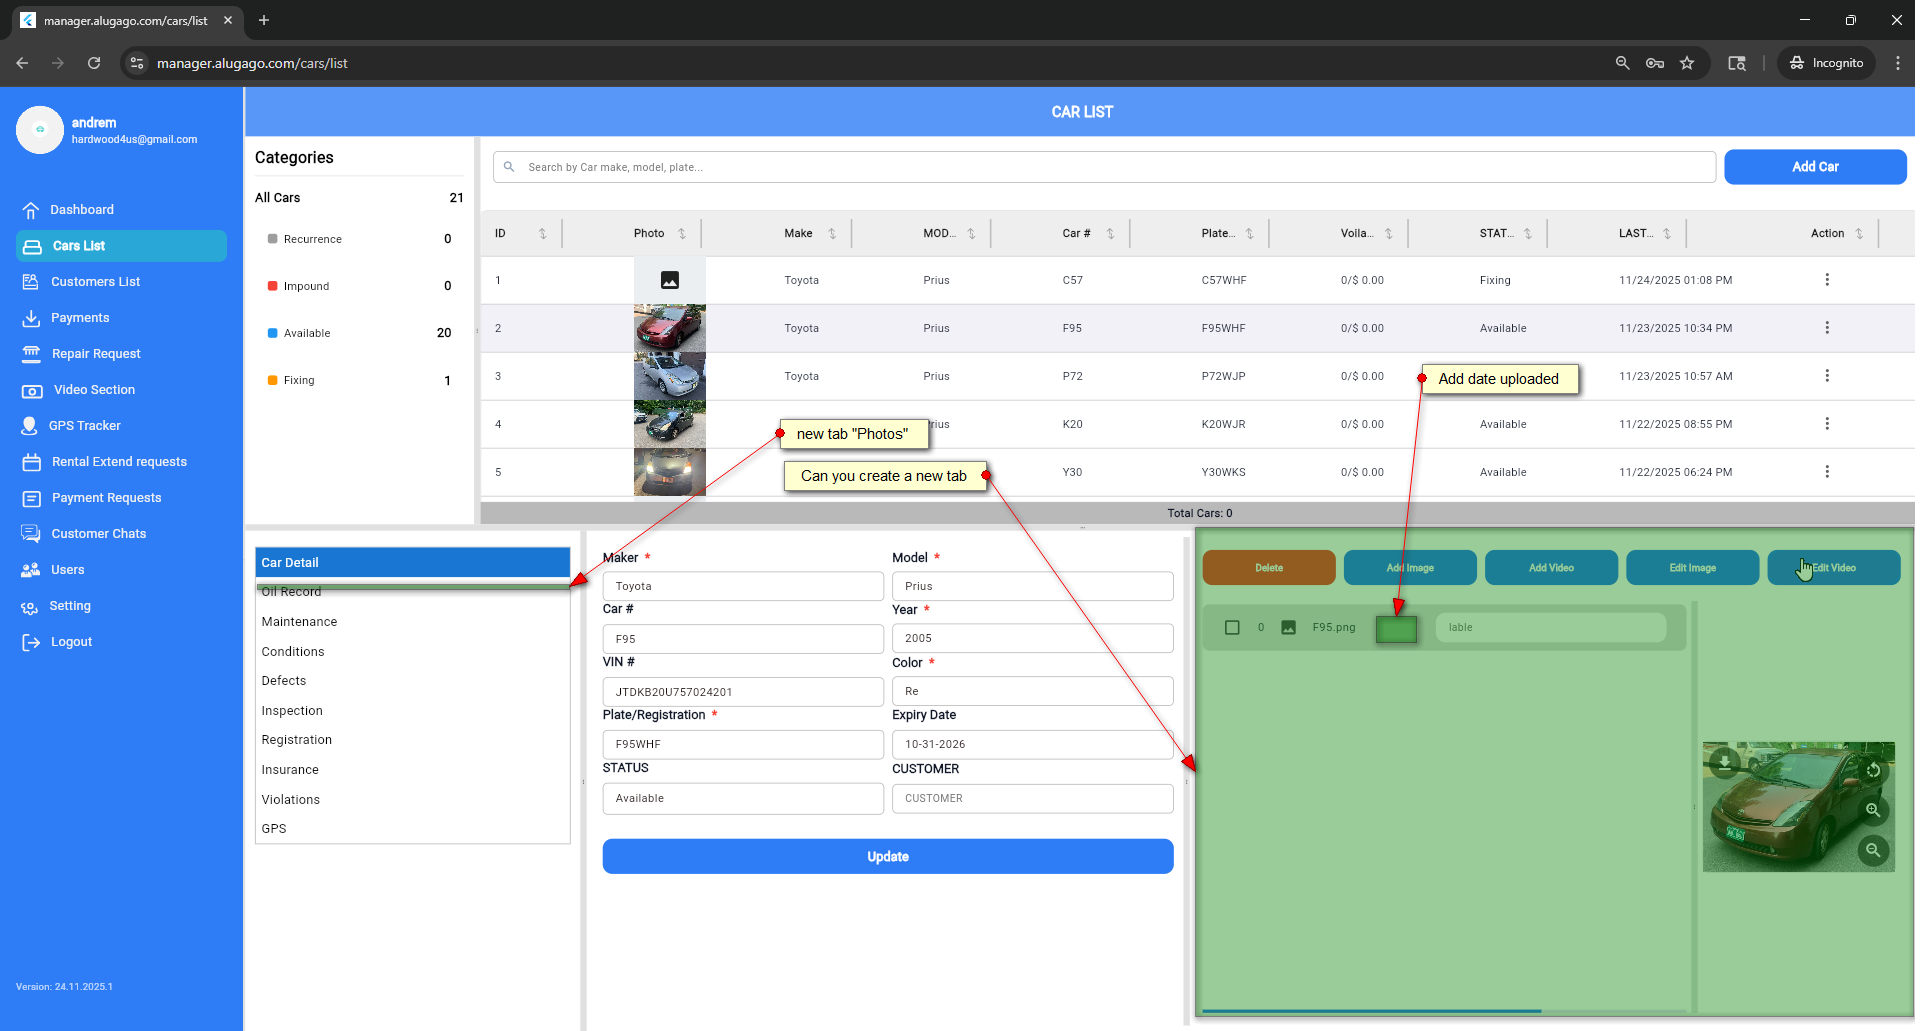This screenshot has height=1031, width=1924.
Task: Sort the Make column
Action: click(x=831, y=234)
